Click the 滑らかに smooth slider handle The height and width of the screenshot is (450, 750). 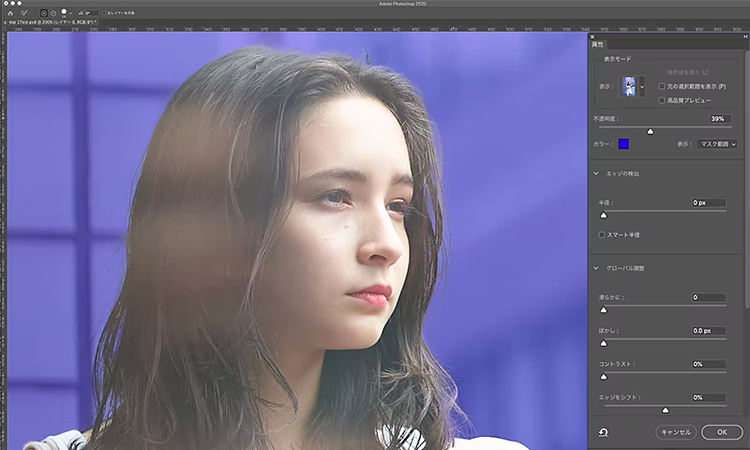tap(604, 310)
